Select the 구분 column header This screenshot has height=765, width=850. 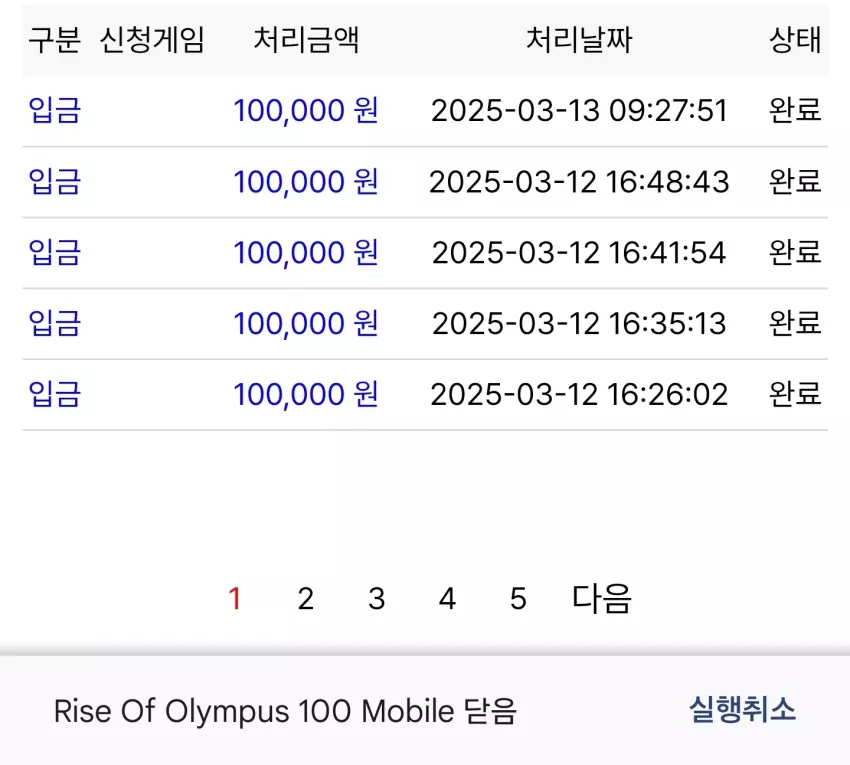(54, 40)
